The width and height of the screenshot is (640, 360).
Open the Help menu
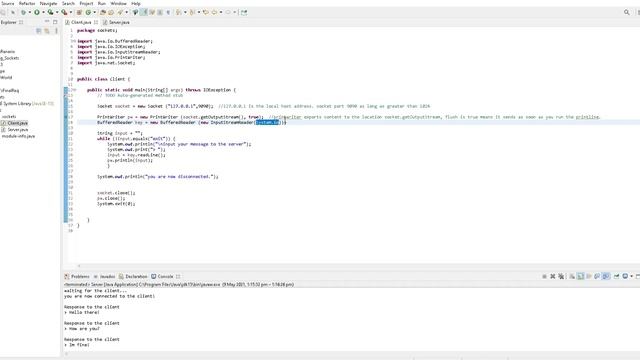pos(136,3)
